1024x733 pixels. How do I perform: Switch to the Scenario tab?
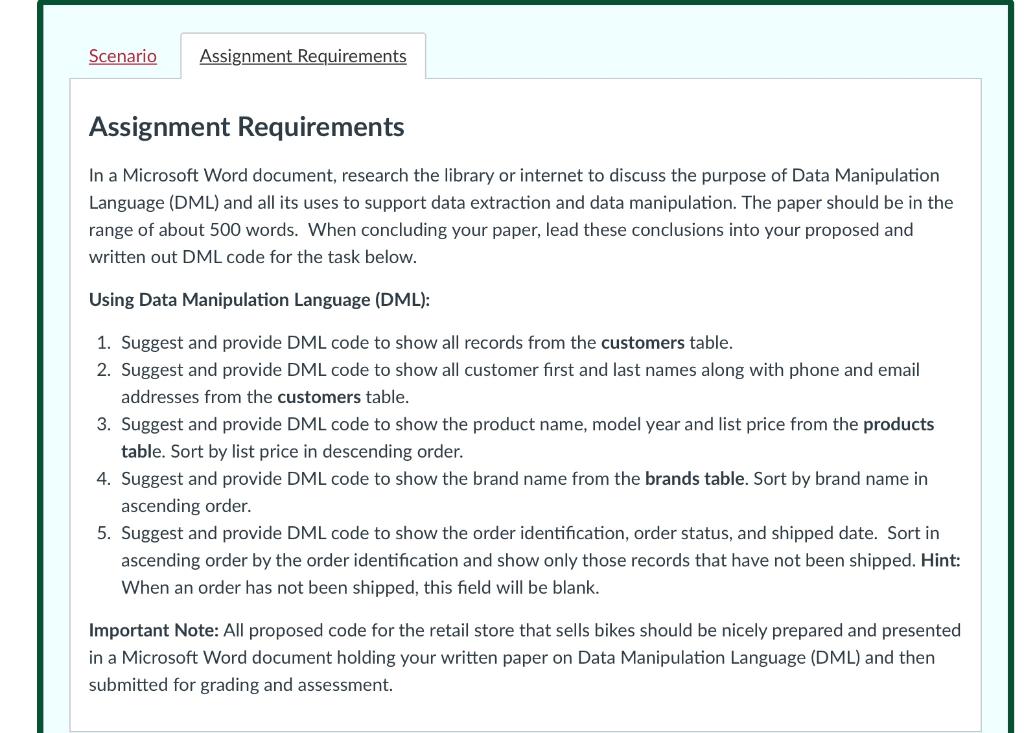coord(122,56)
